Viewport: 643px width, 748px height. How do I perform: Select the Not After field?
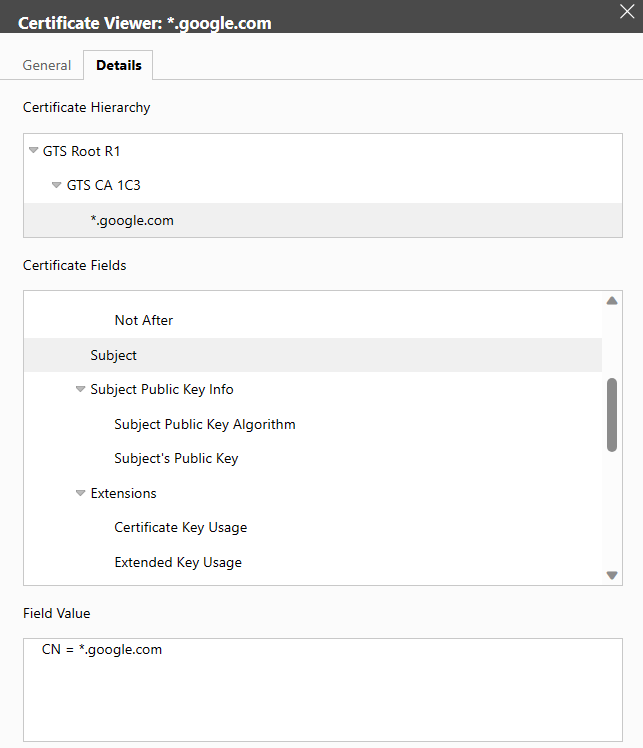[144, 321]
